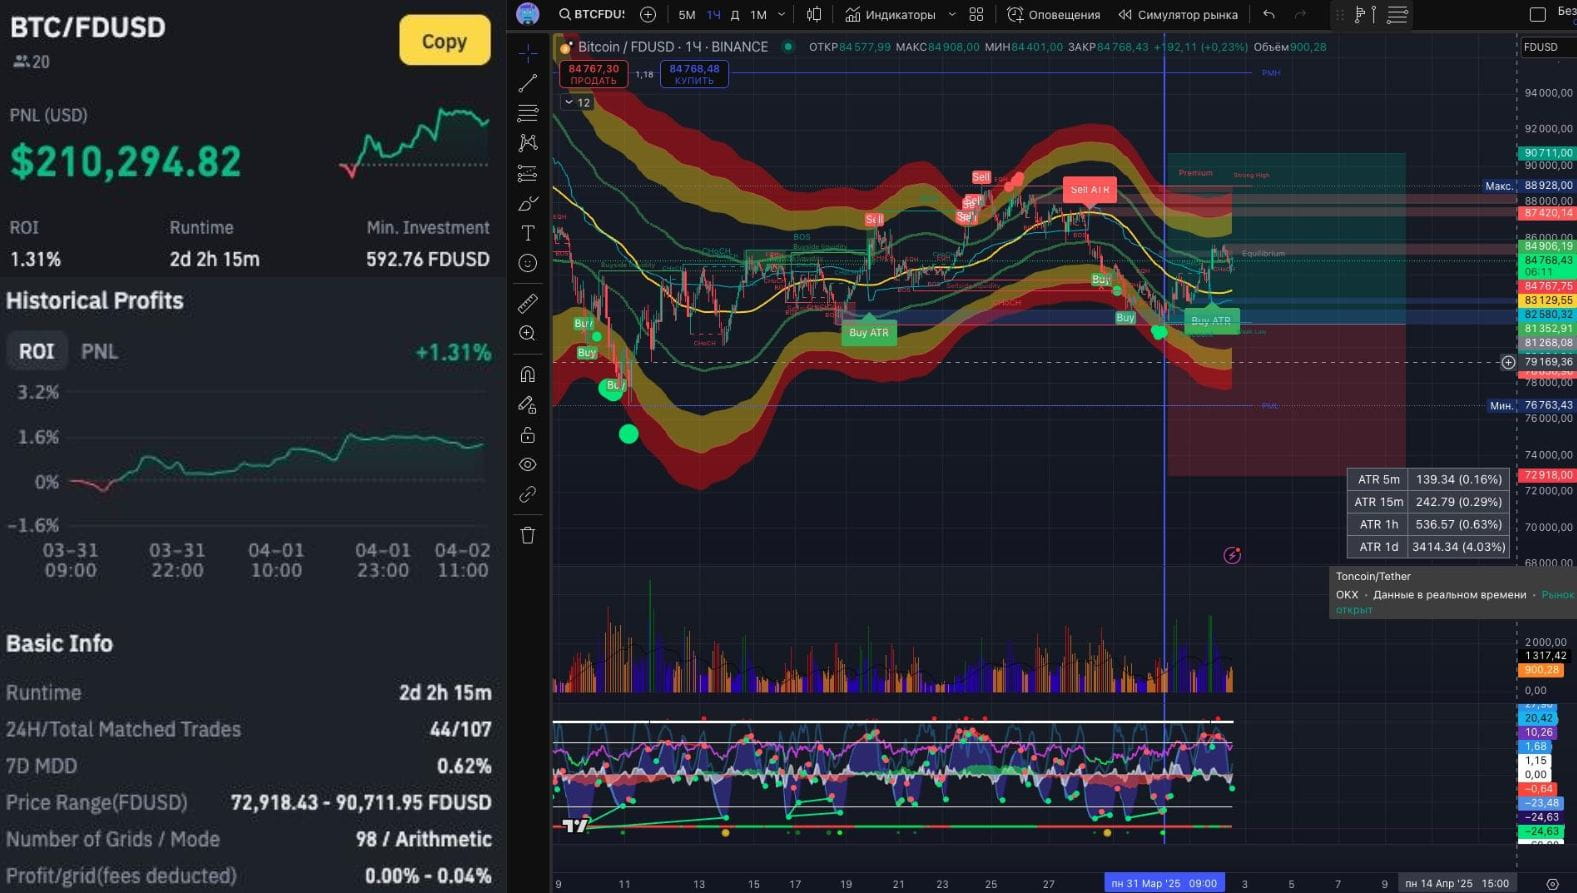
Task: Click the quick-toolbar drag handle dots
Action: [1340, 14]
